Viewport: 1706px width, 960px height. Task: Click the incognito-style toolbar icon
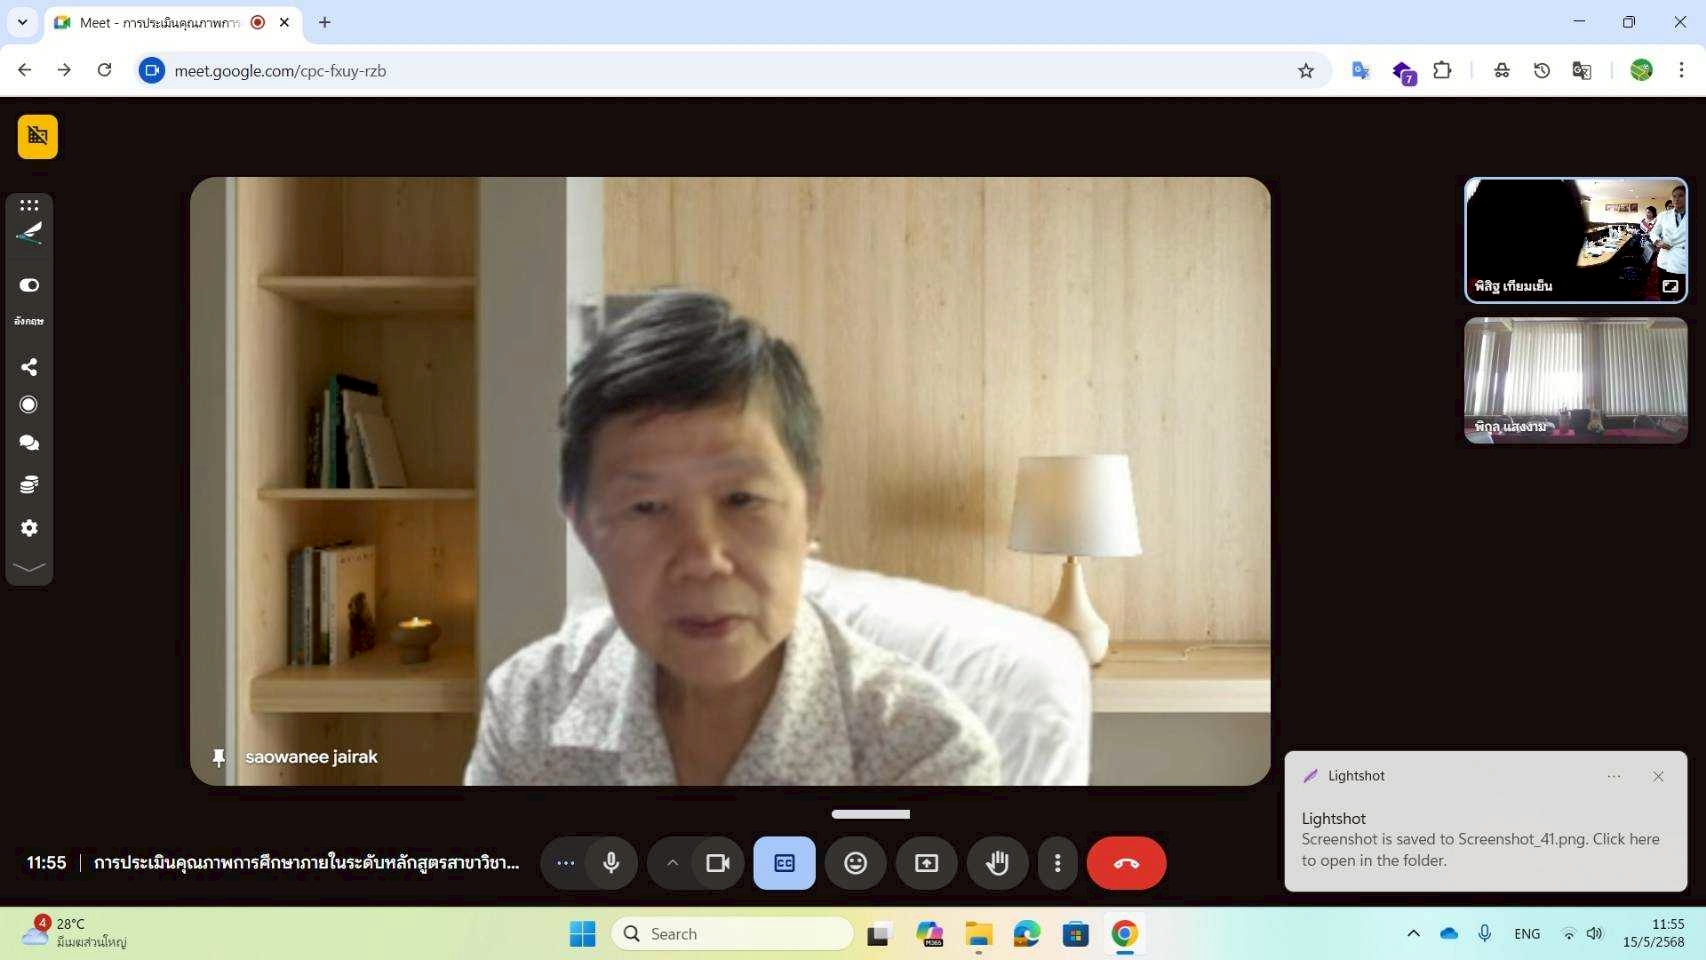pos(1501,71)
